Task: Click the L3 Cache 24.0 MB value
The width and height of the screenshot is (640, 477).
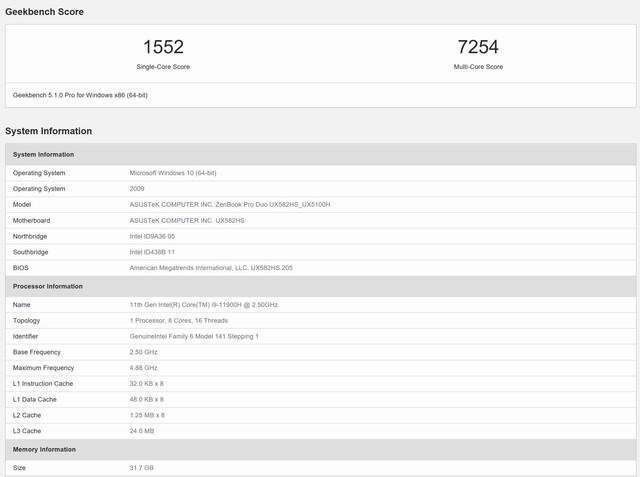Action: click(142, 431)
